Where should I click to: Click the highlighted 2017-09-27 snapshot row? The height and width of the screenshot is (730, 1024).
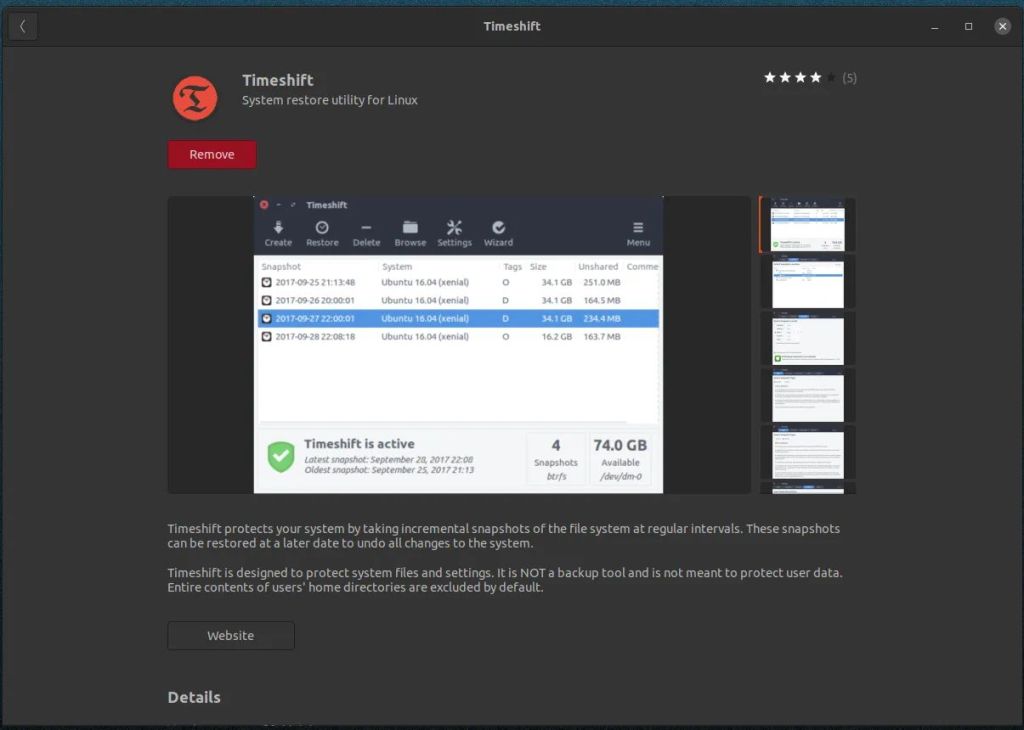coord(458,318)
